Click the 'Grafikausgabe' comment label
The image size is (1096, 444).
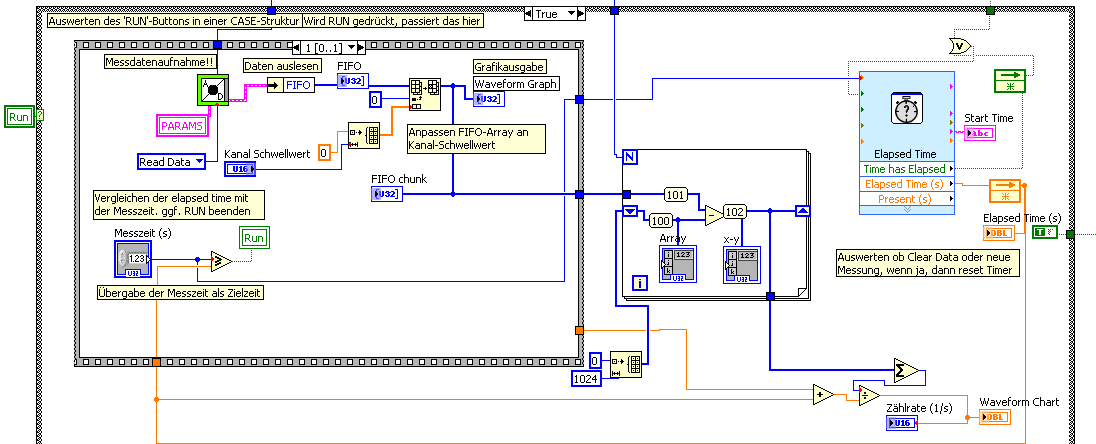(509, 66)
